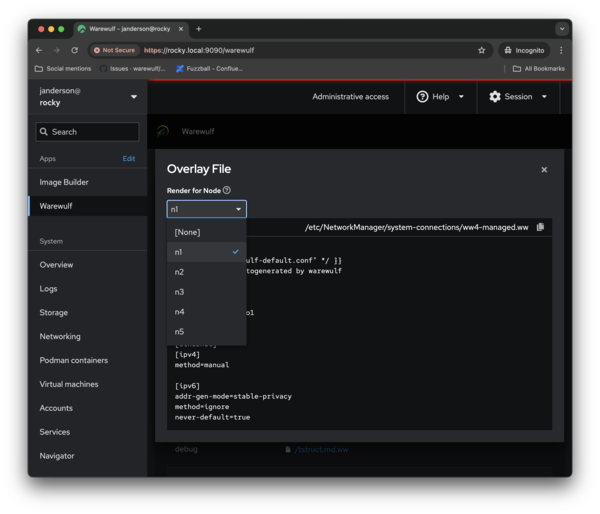Image resolution: width=600 pixels, height=514 pixels.
Task: Open the tab search chevron
Action: click(x=562, y=29)
